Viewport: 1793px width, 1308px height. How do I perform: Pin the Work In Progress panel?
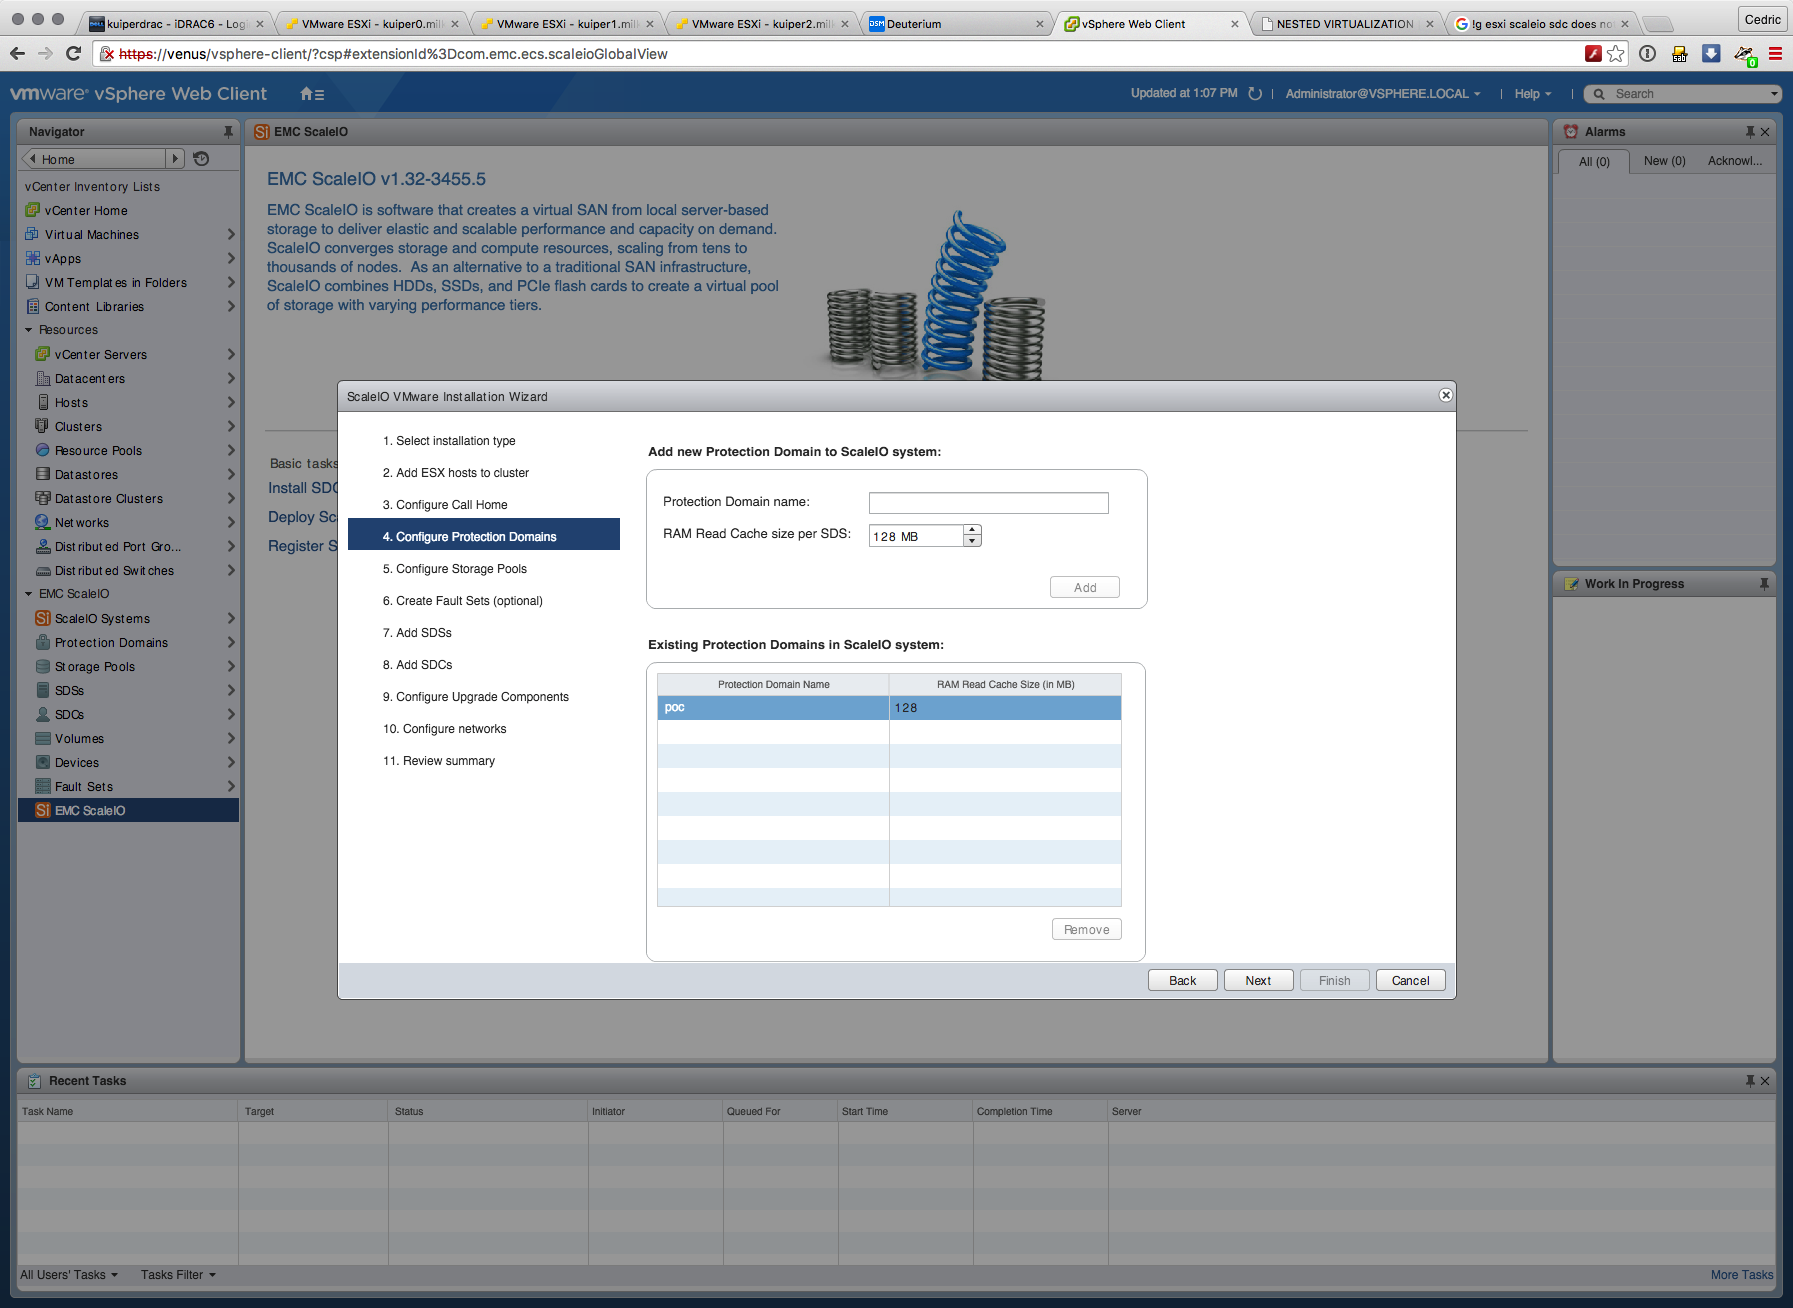pos(1764,584)
